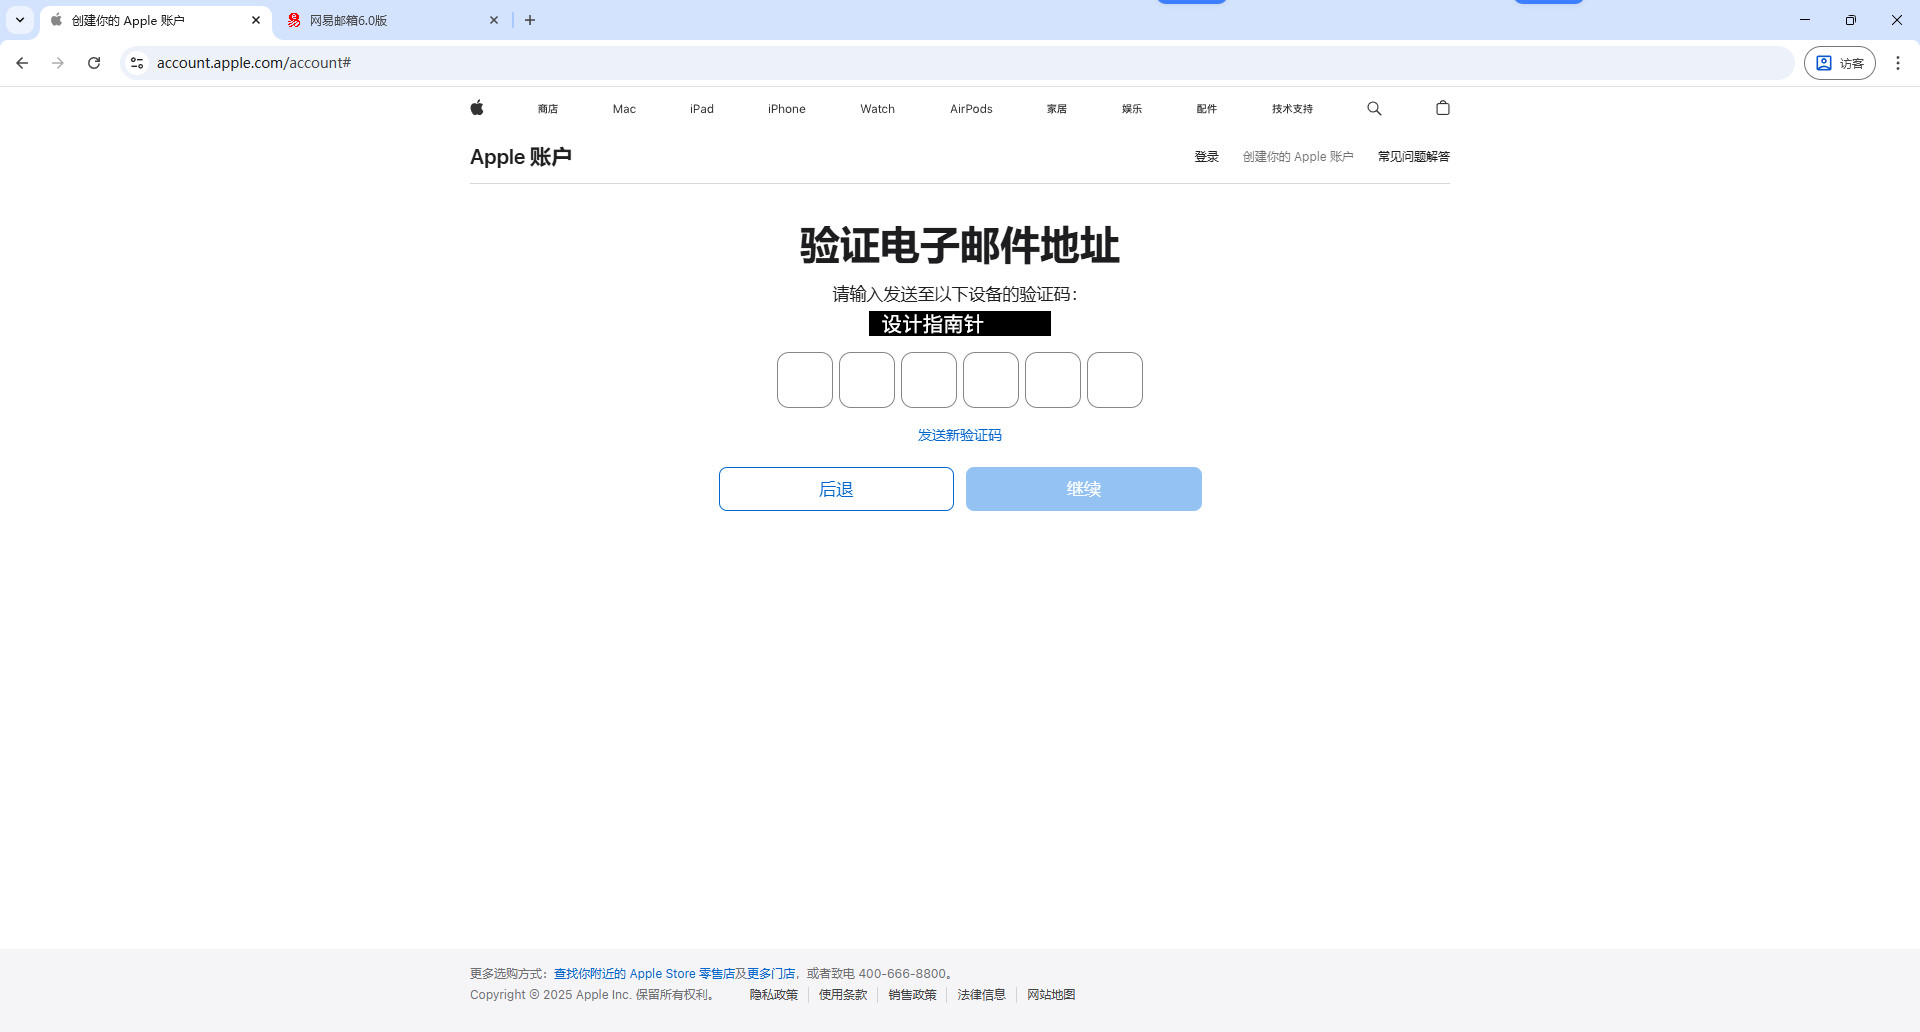Focus the third verification code box
The height and width of the screenshot is (1032, 1920).
tap(929, 380)
